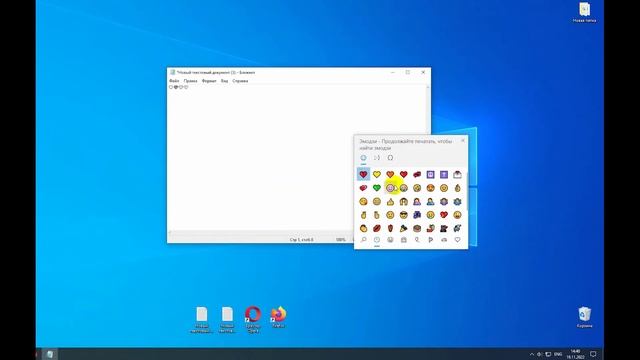This screenshot has height=360, width=640.
Task: Open the taskbar clock and date
Action: click(576, 354)
